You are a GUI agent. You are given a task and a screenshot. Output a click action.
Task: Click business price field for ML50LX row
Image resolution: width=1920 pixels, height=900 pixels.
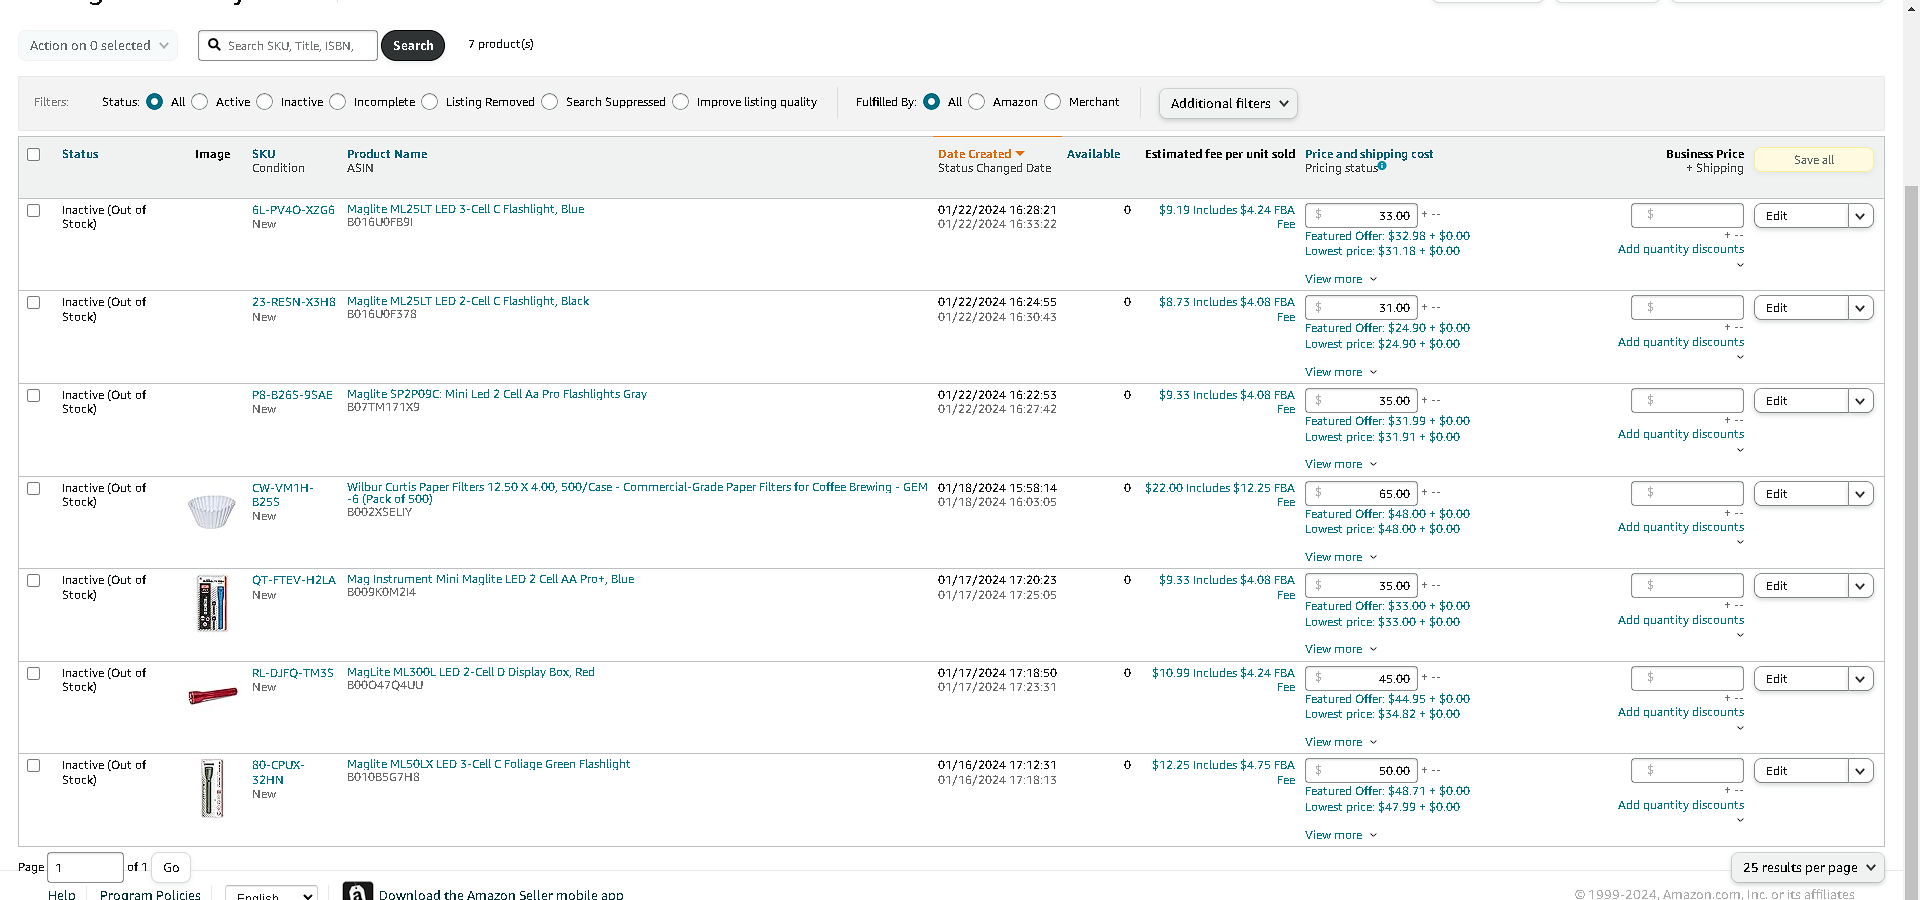click(1687, 770)
